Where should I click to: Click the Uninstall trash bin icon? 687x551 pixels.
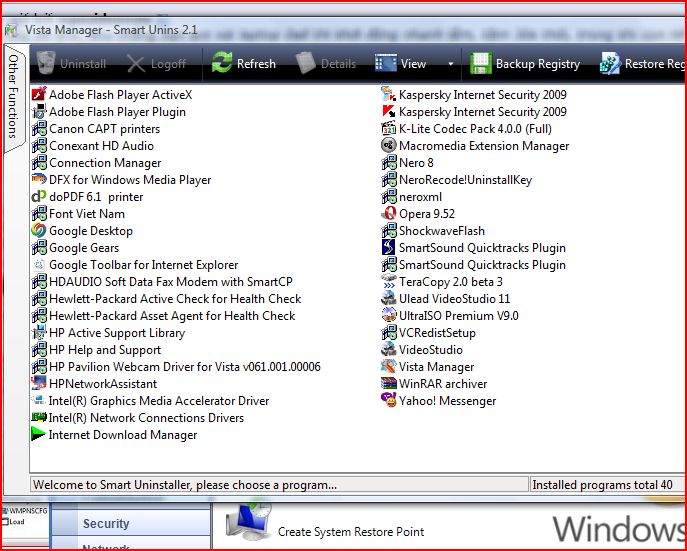point(45,63)
